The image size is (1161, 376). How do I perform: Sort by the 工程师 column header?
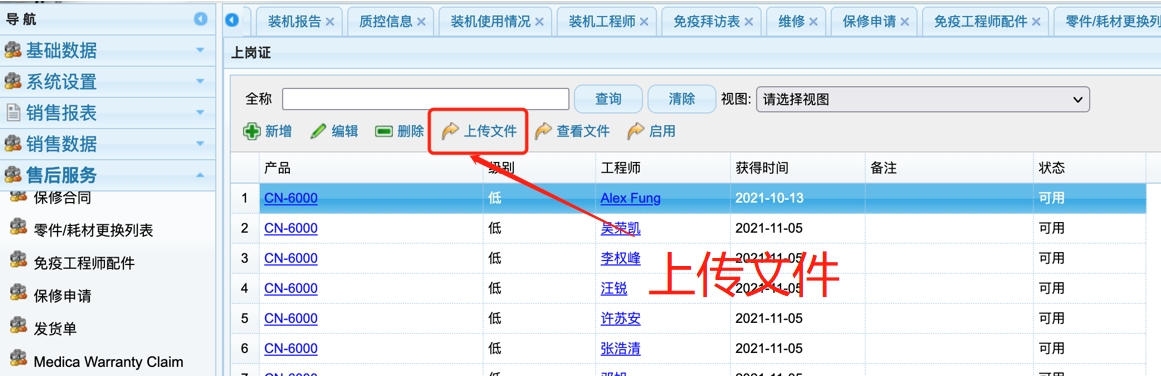tap(663, 168)
